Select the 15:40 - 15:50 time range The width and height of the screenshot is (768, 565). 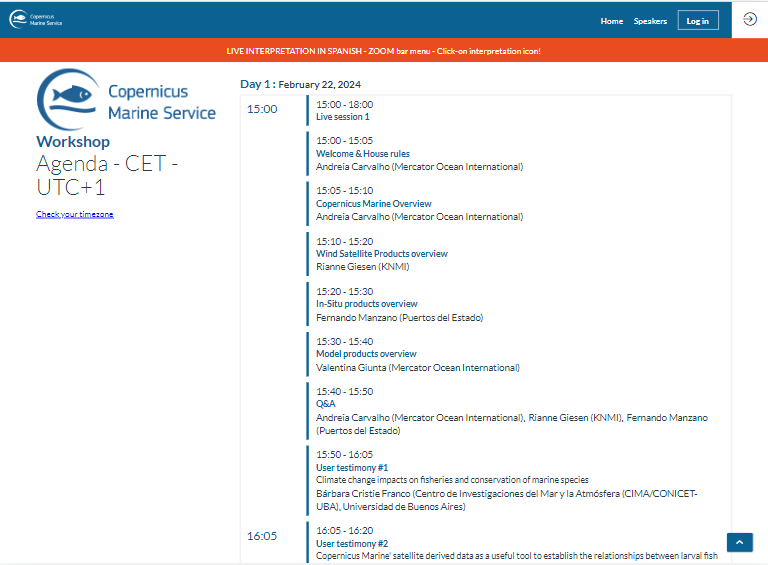pyautogui.click(x=344, y=392)
